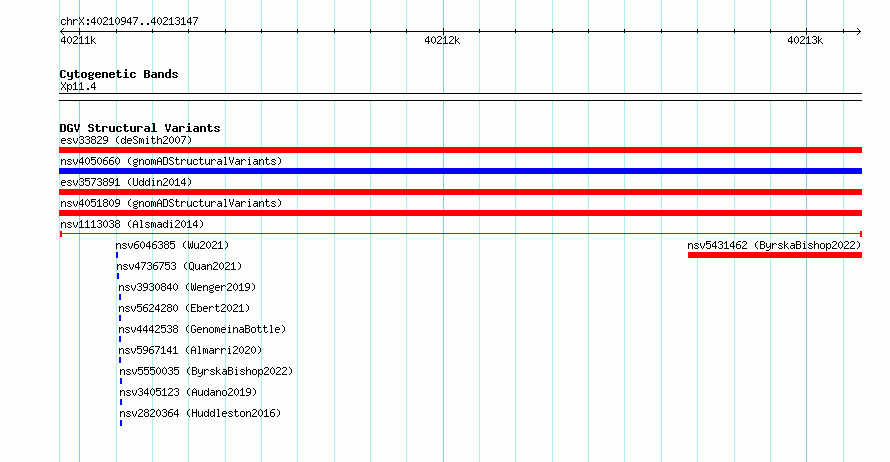Click the esv33829 (deSmith2007) variant label
This screenshot has width=890, height=462.
click(126, 140)
